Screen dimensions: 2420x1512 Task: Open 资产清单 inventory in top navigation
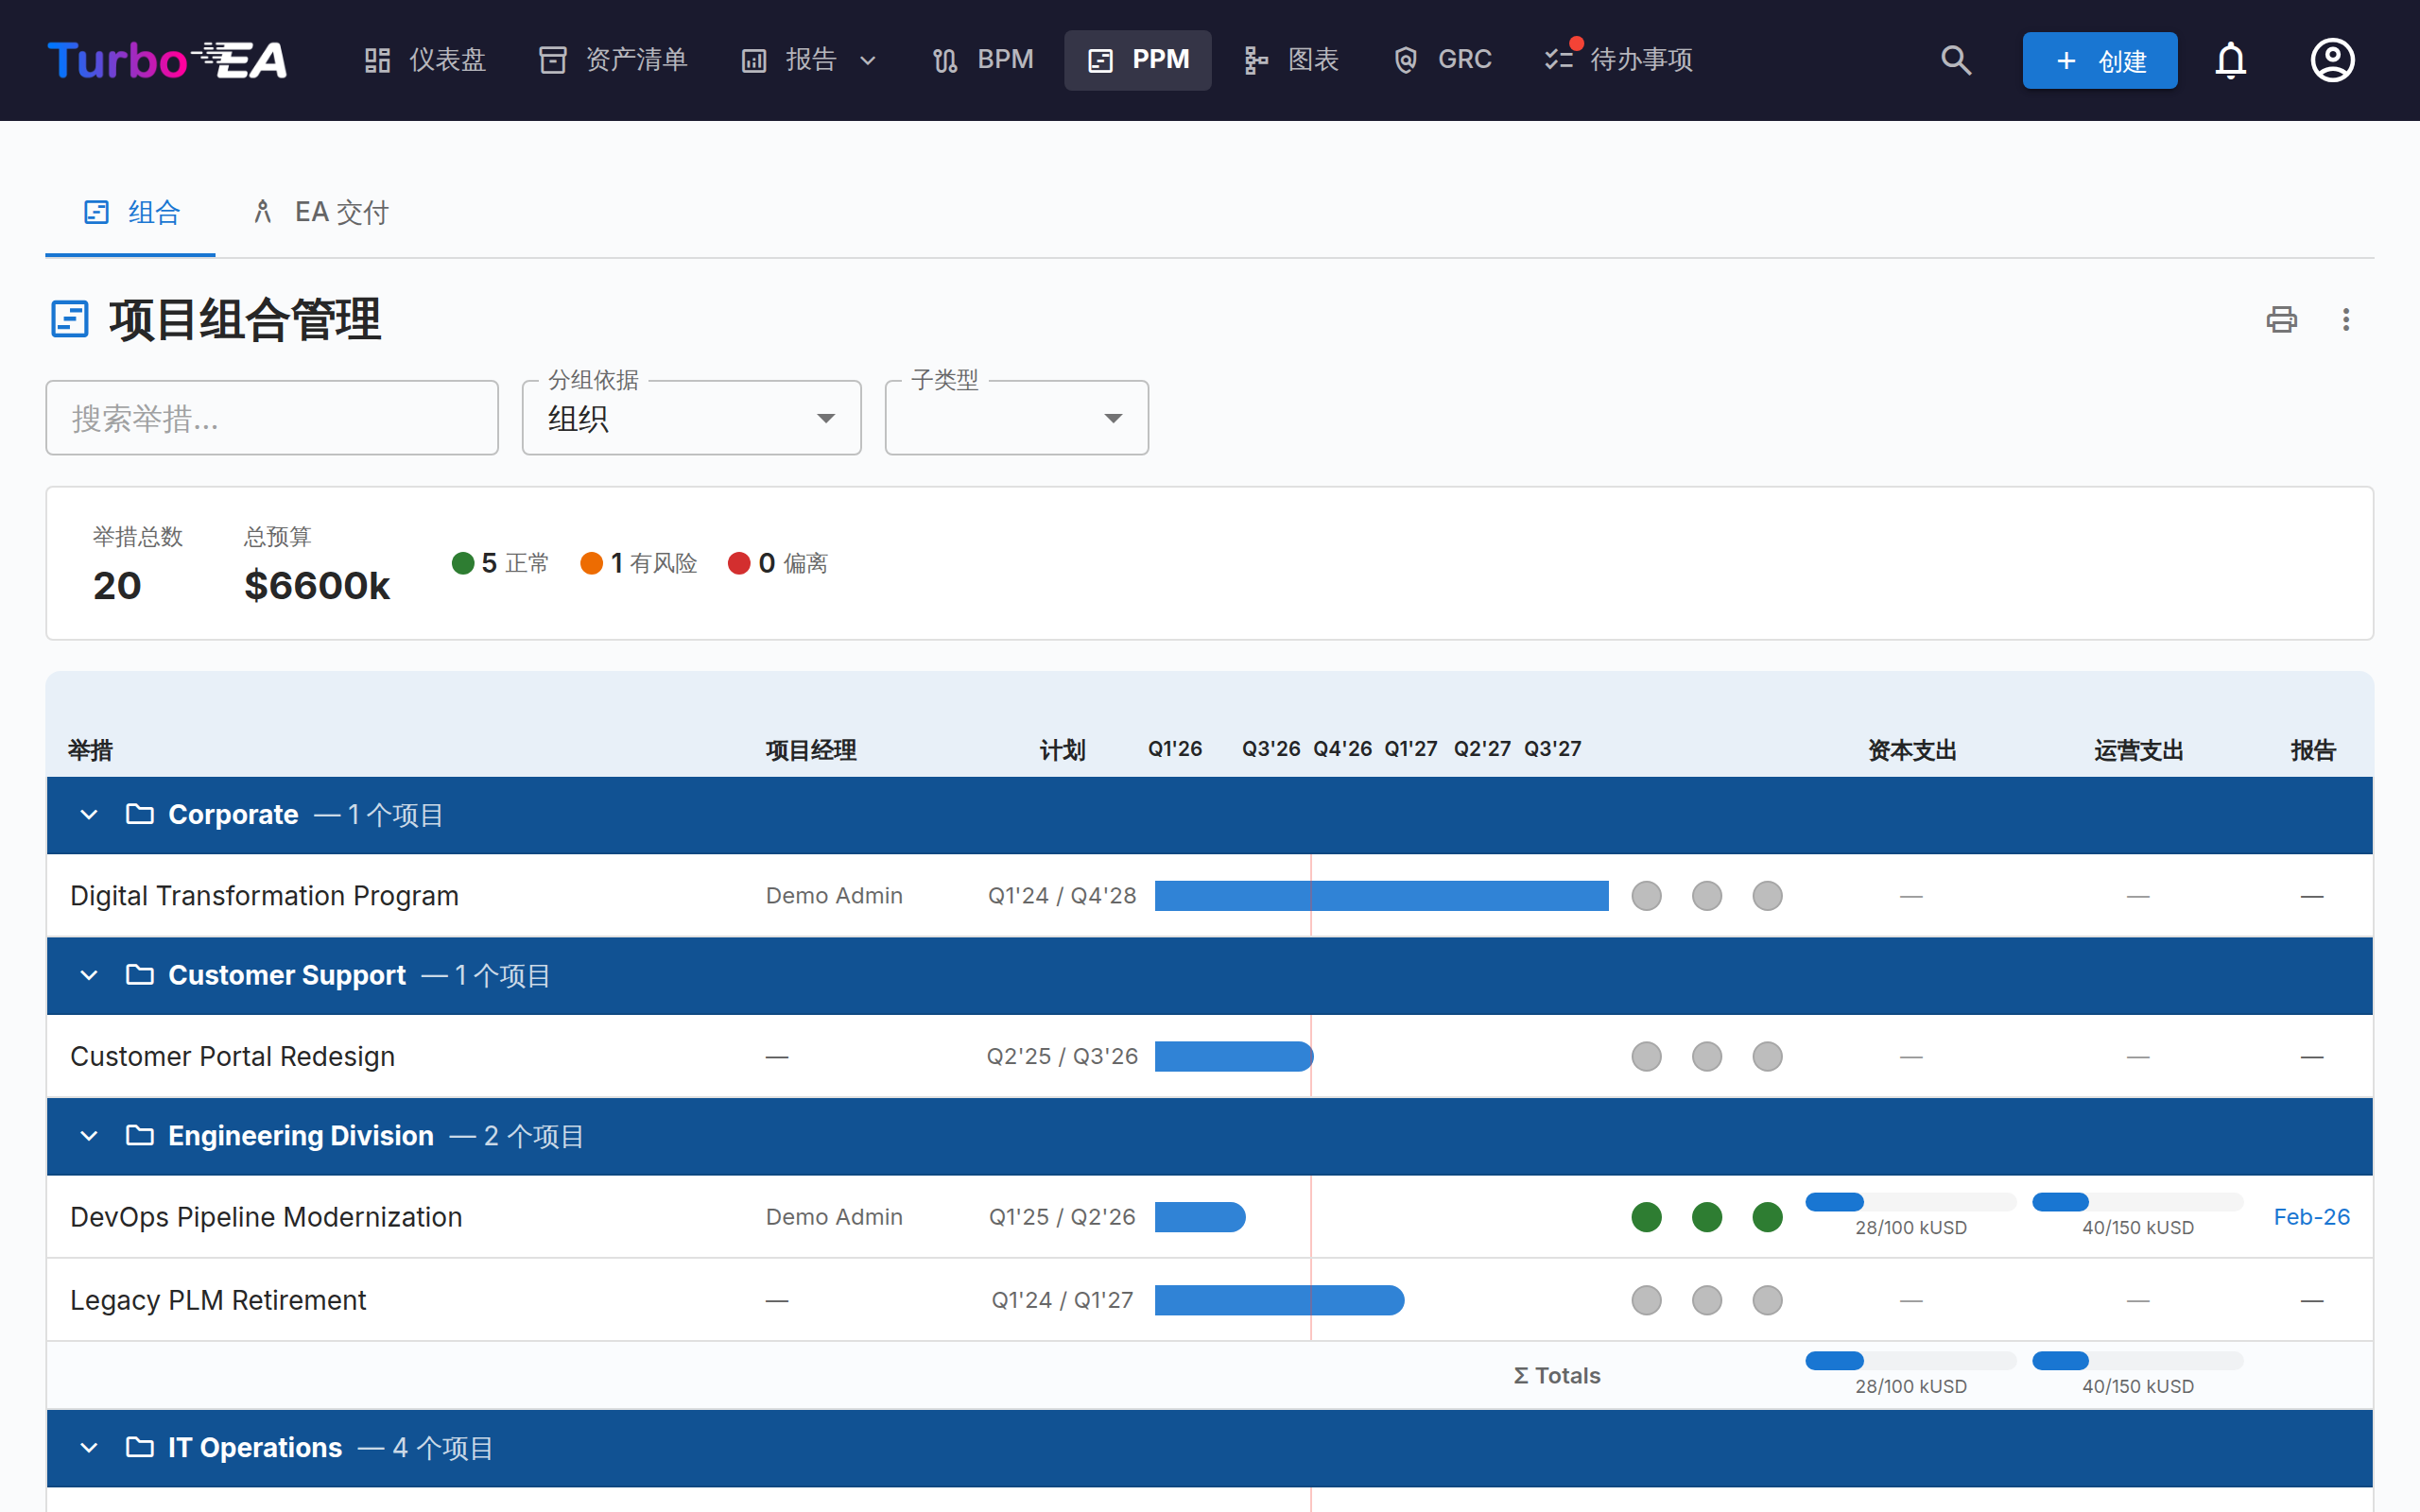point(613,60)
